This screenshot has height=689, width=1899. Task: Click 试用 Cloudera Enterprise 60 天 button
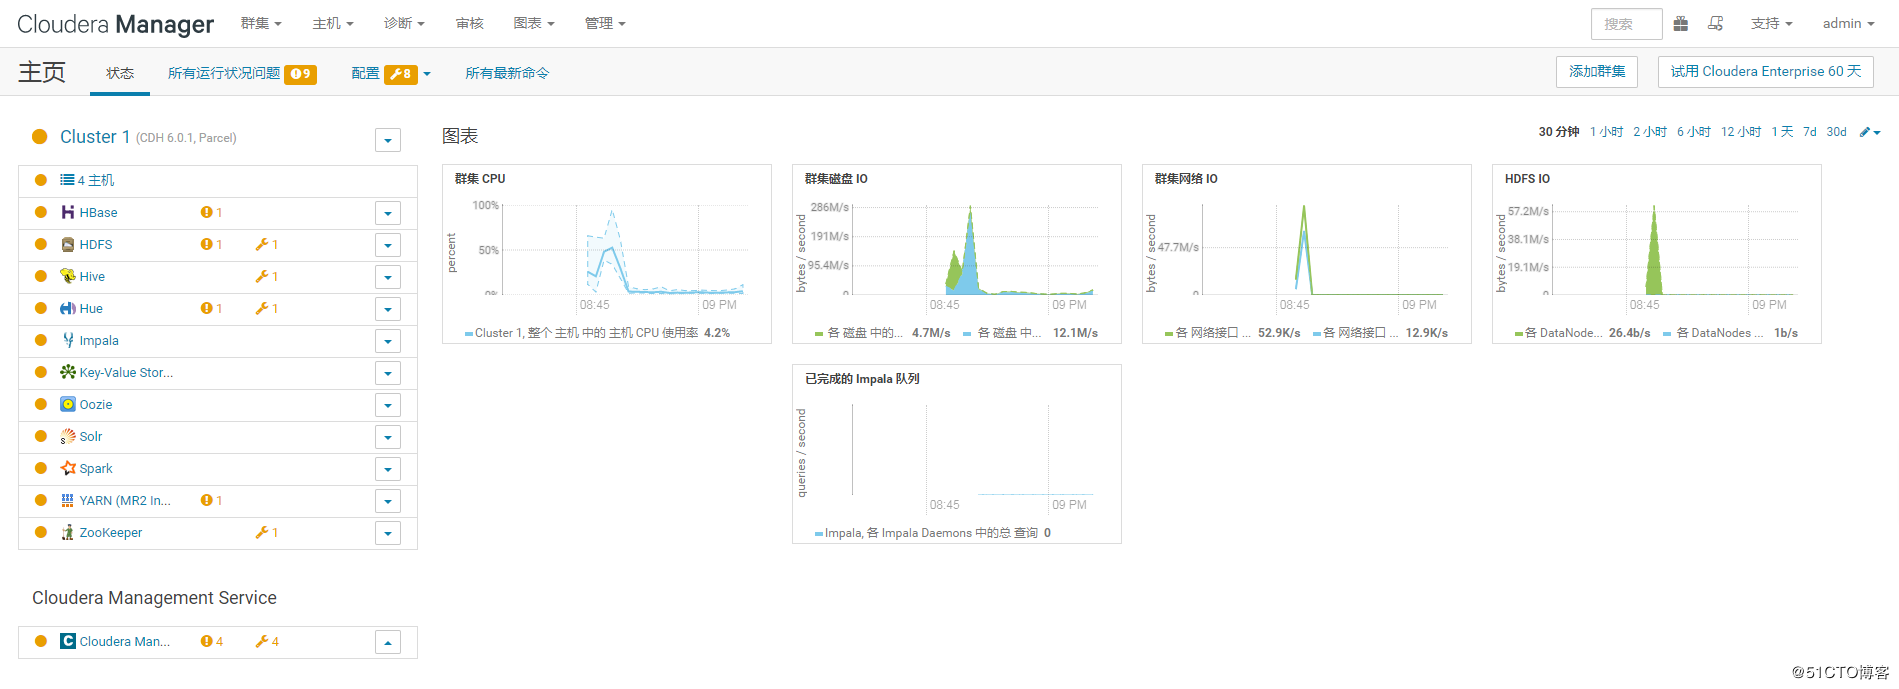(x=1766, y=72)
